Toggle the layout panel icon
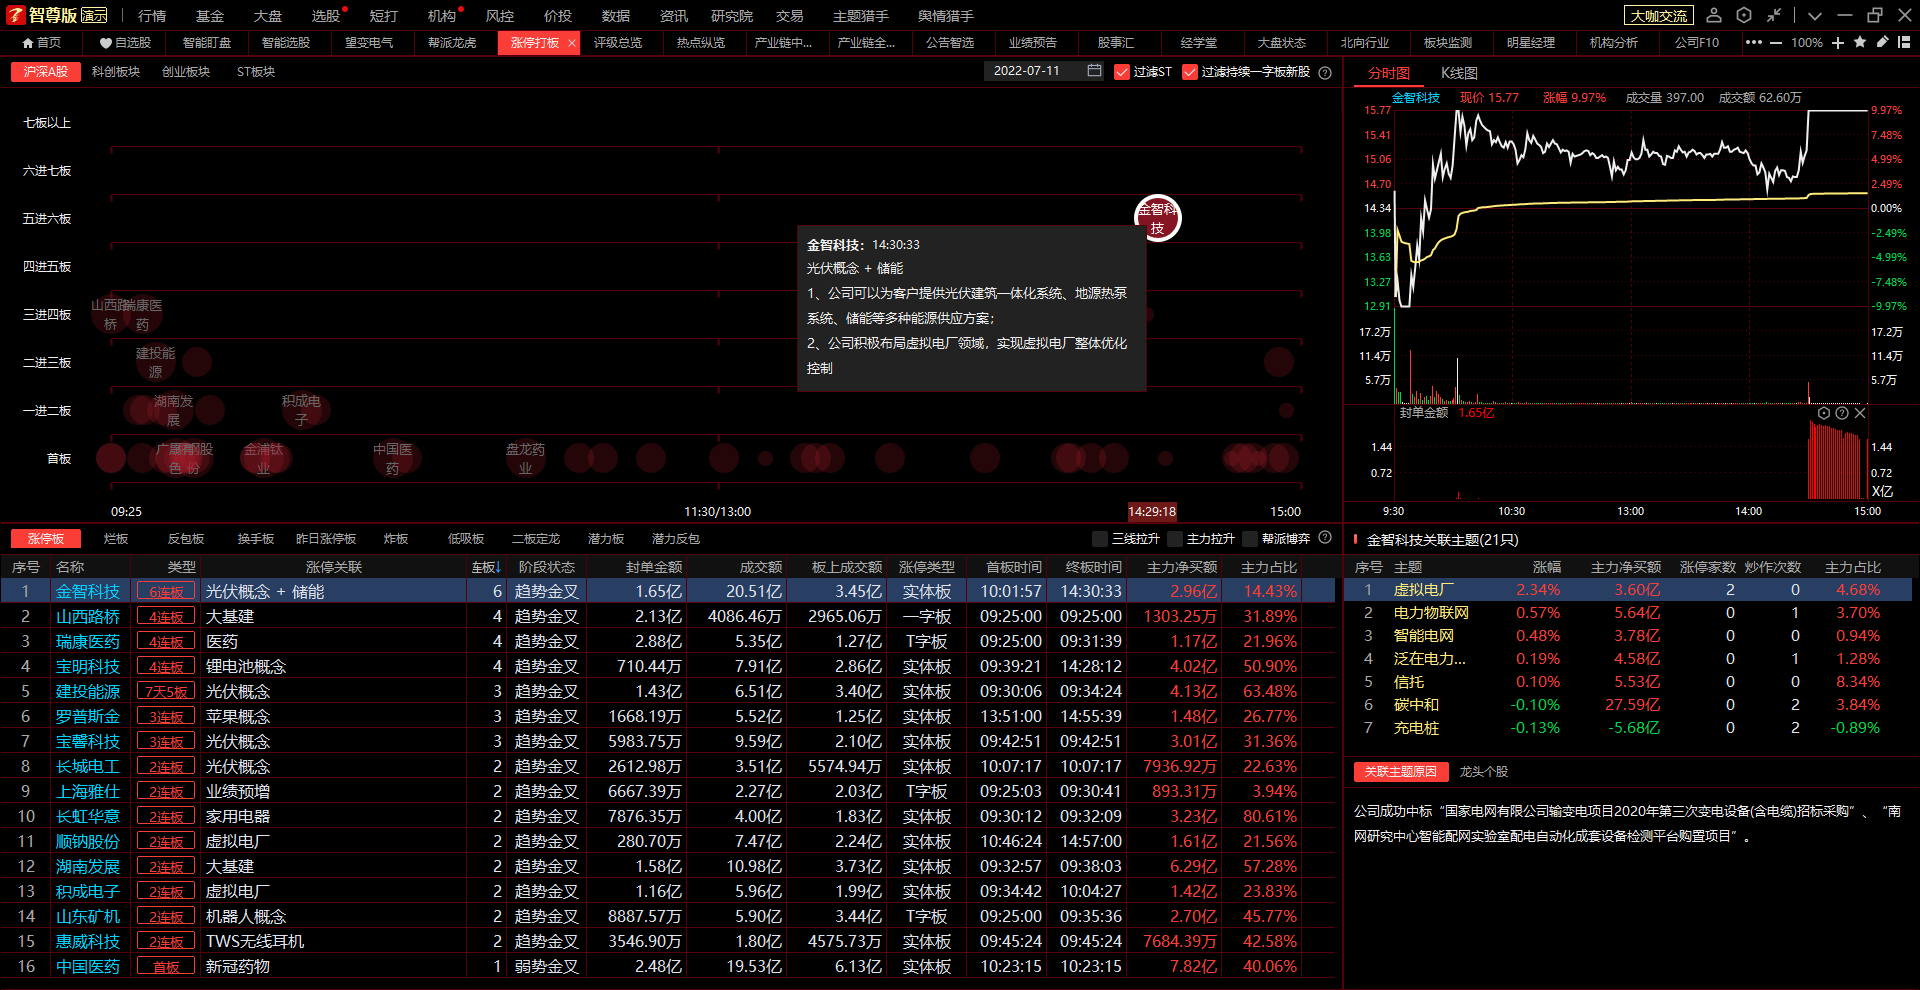Image resolution: width=1920 pixels, height=990 pixels. coord(1904,42)
